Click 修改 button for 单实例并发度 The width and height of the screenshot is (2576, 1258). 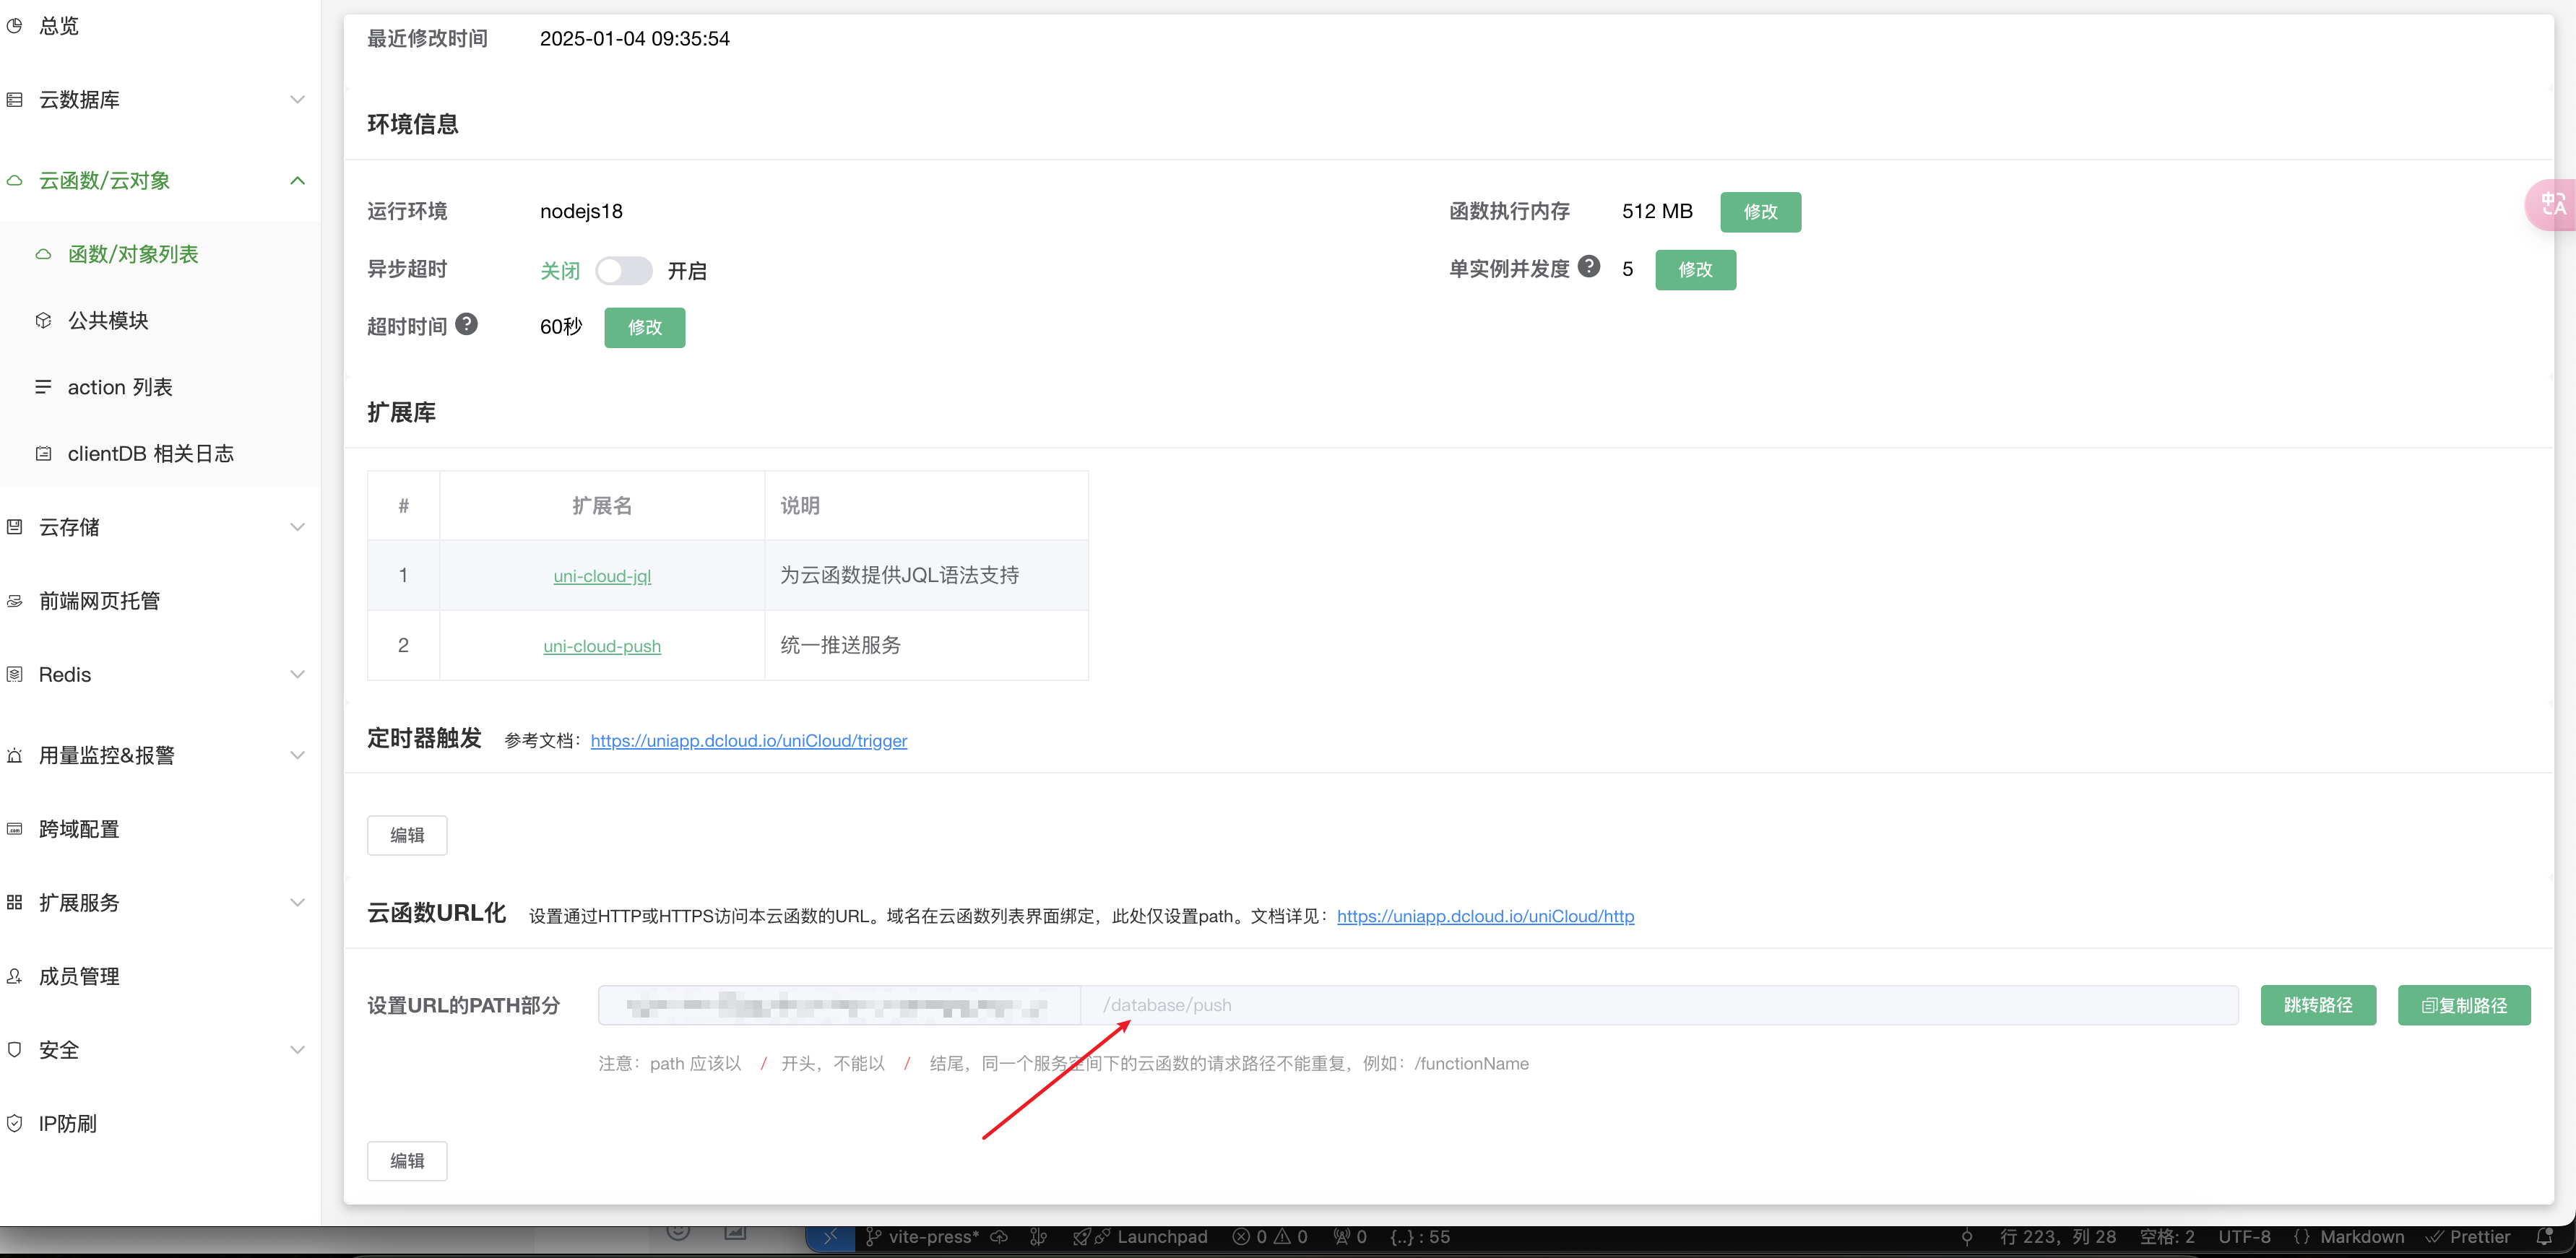click(1695, 270)
